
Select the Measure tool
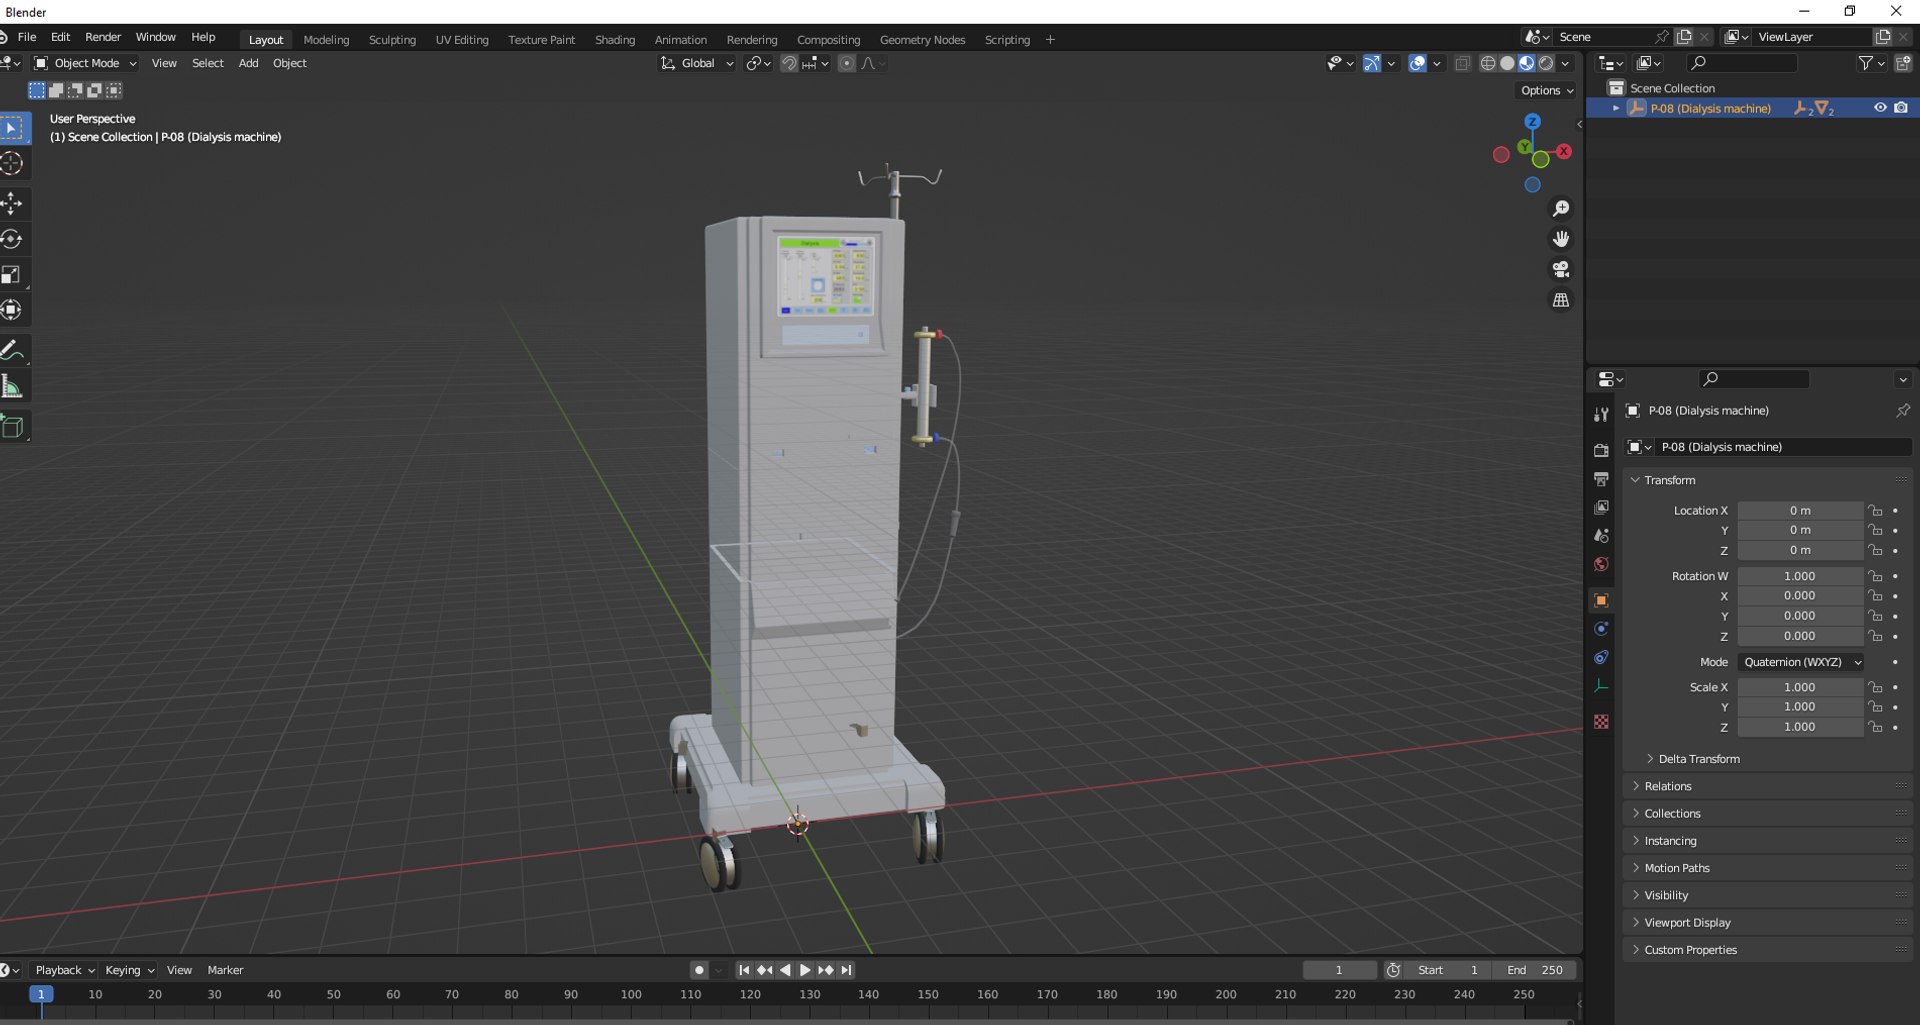click(12, 386)
